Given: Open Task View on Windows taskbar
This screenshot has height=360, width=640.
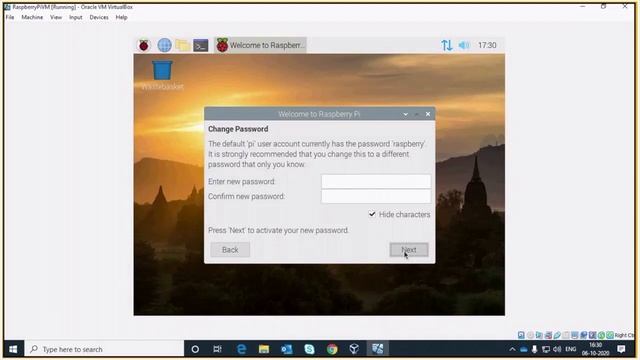Looking at the screenshot, I should [218, 349].
